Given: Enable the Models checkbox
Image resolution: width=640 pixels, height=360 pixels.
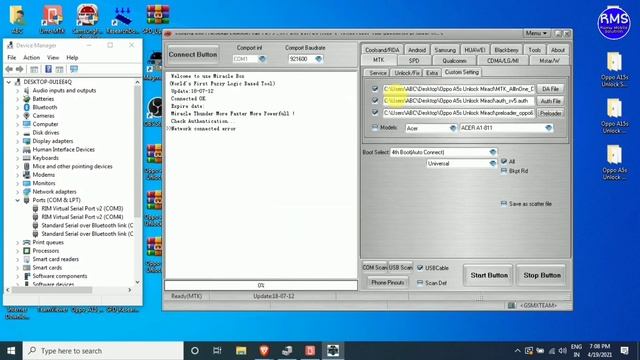Looking at the screenshot, I should tap(375, 127).
